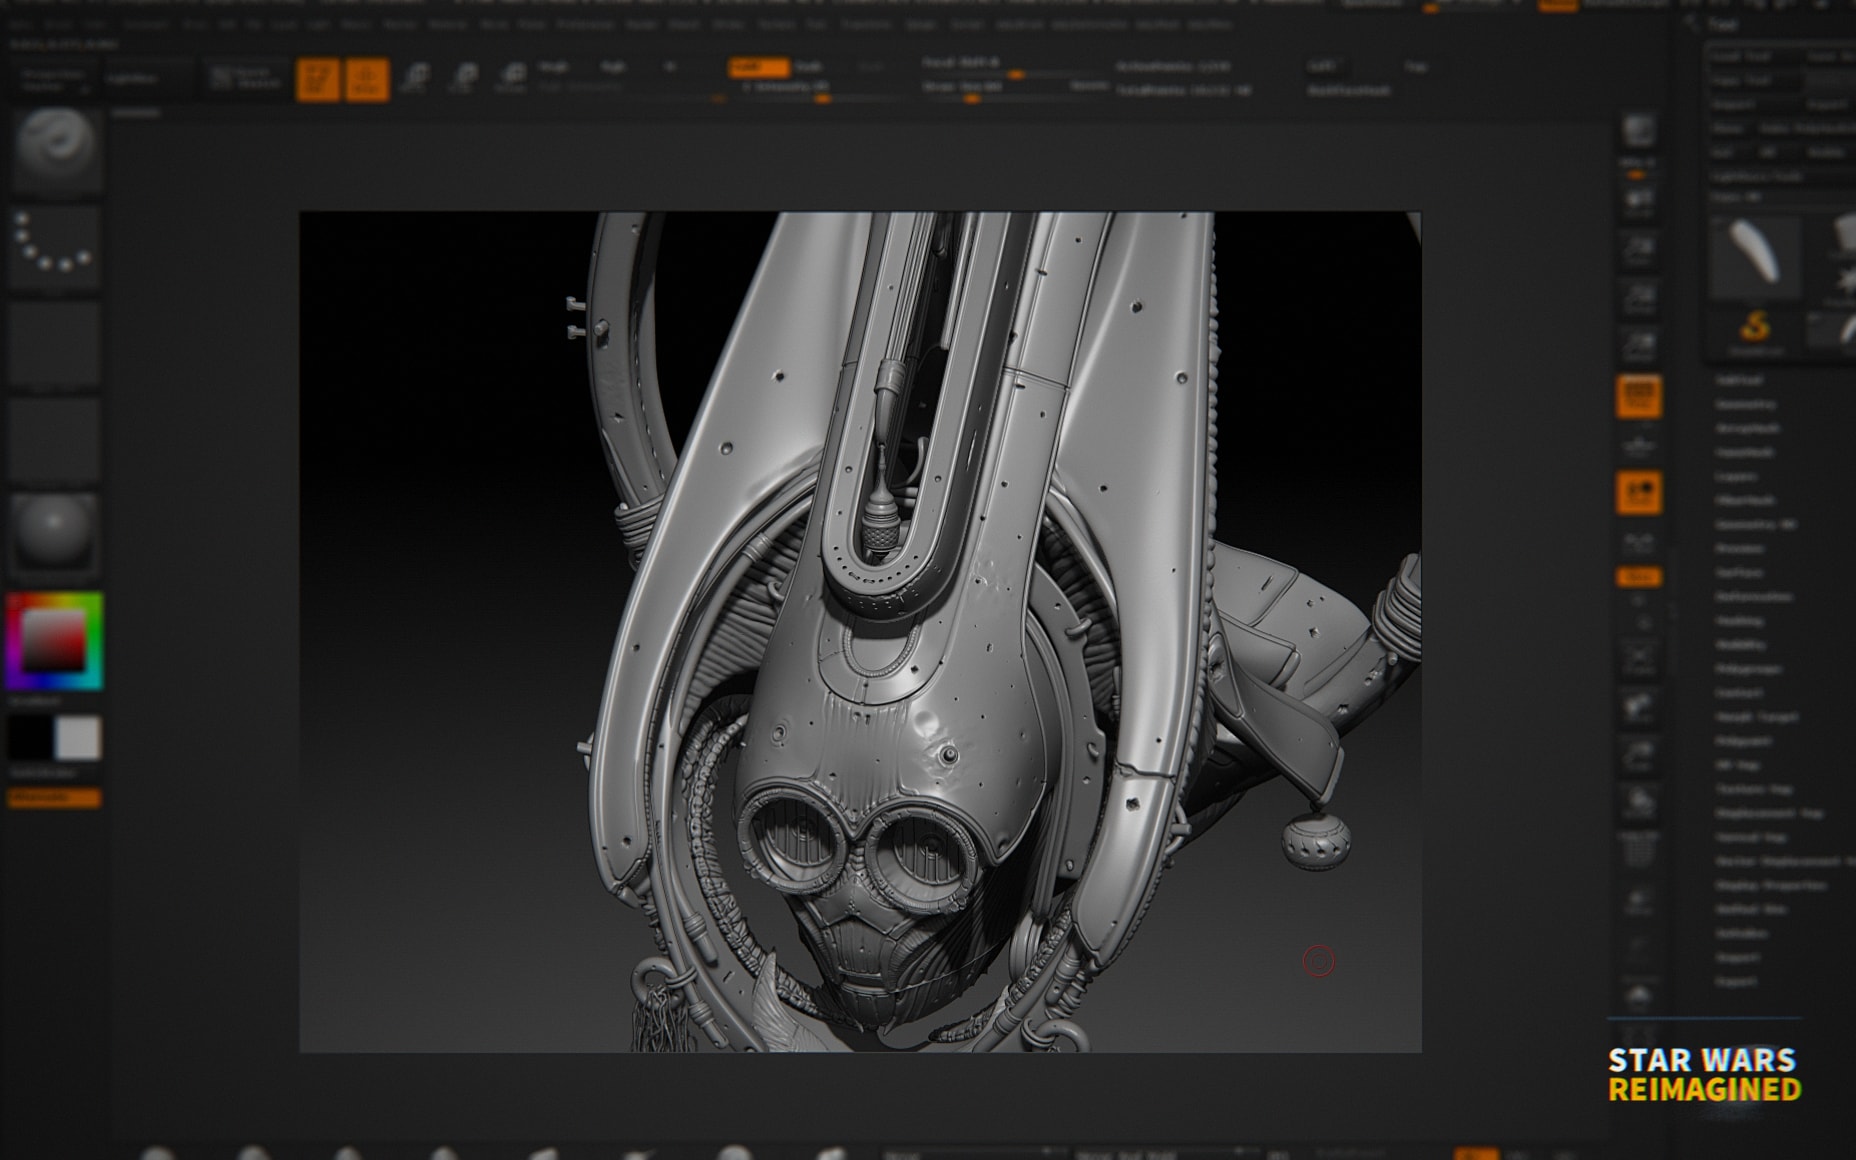Select the black secondary color swatch
The height and width of the screenshot is (1160, 1856).
click(x=30, y=738)
